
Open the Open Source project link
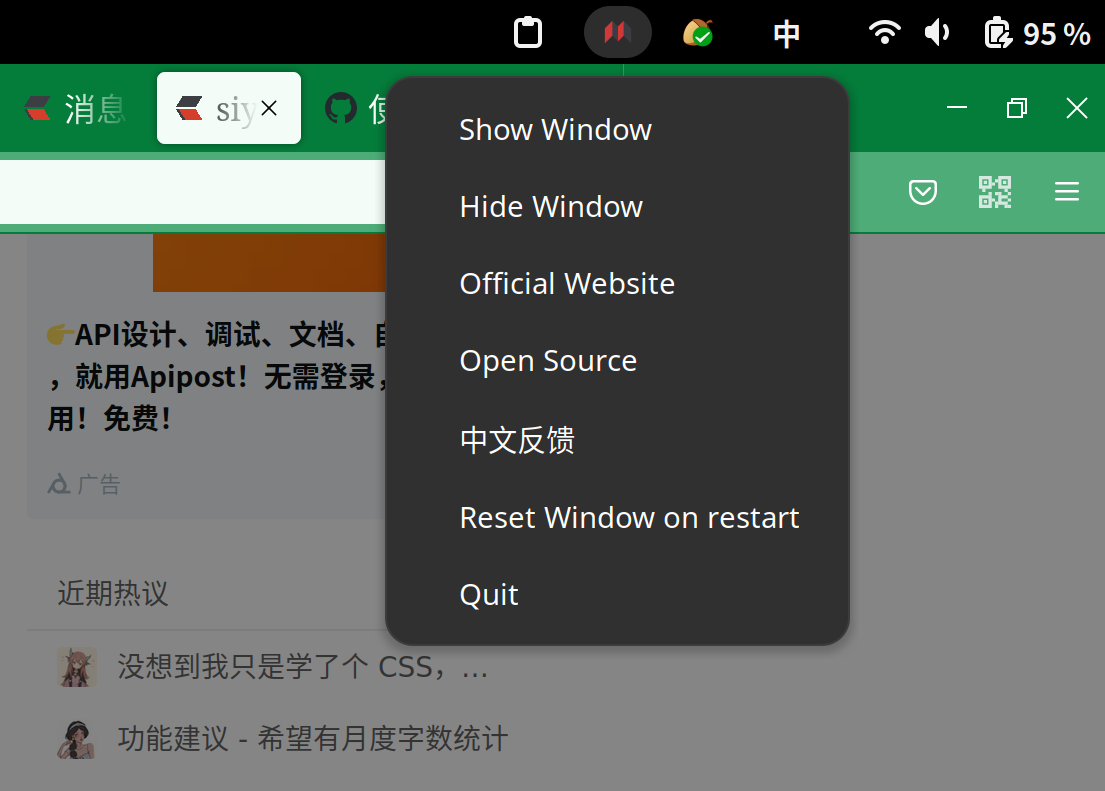(548, 360)
